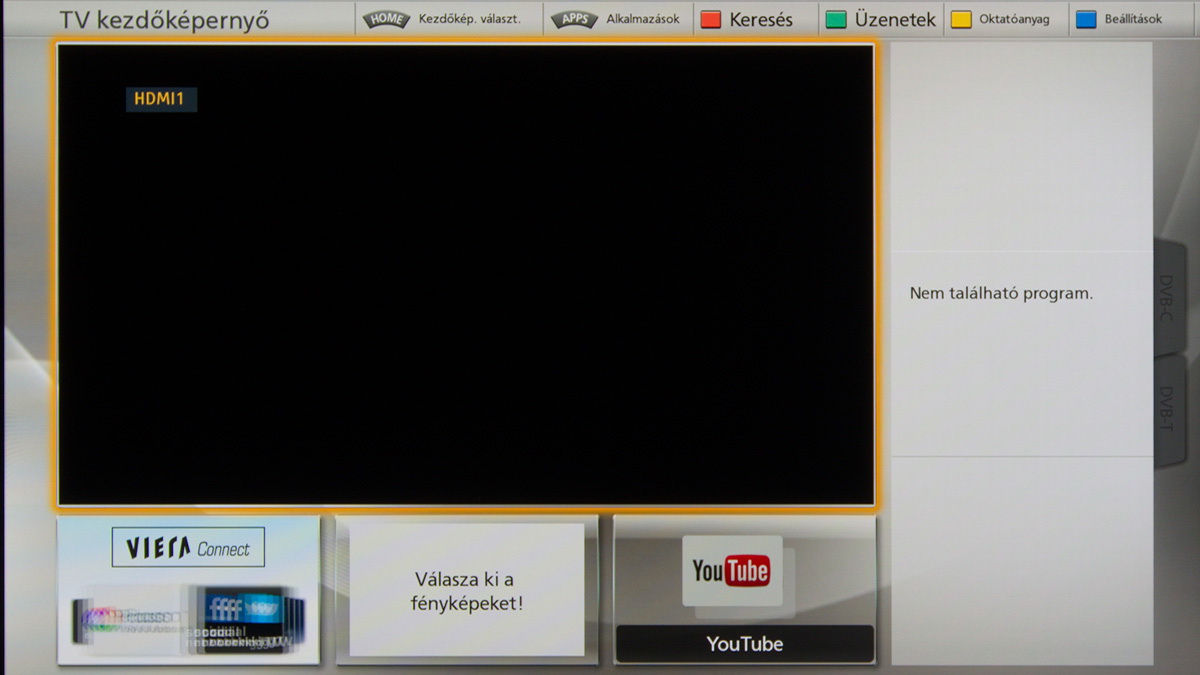Image resolution: width=1200 pixels, height=675 pixels.
Task: Select the black TV preview window
Action: pos(466,300)
